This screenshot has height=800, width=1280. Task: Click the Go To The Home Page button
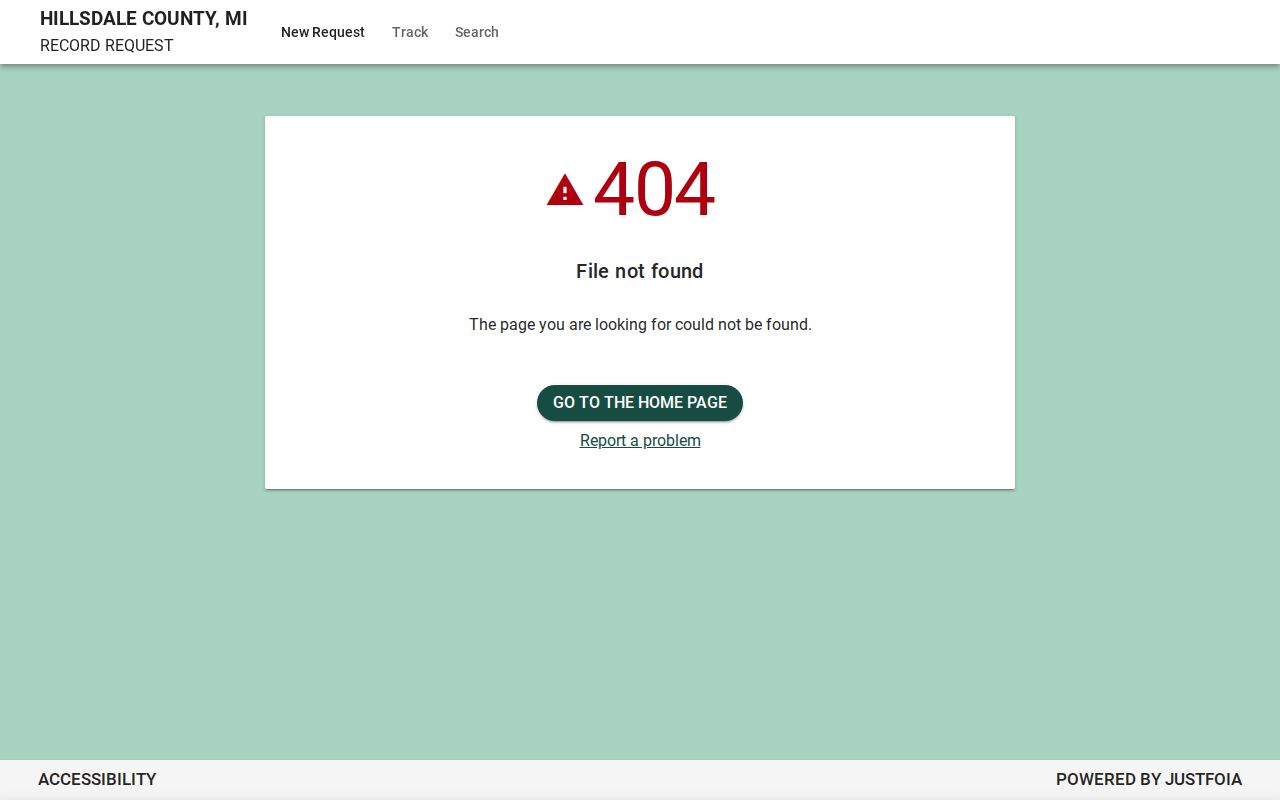pos(640,402)
